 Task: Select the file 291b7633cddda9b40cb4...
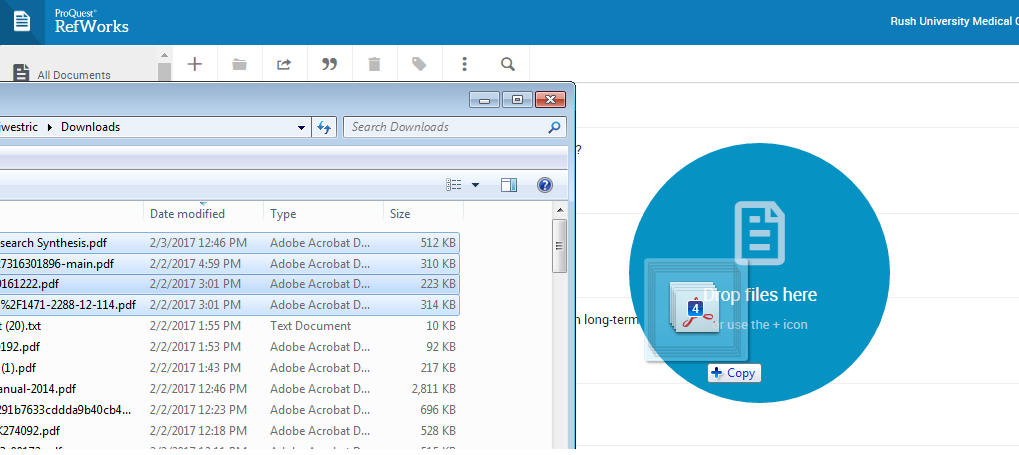tap(66, 410)
